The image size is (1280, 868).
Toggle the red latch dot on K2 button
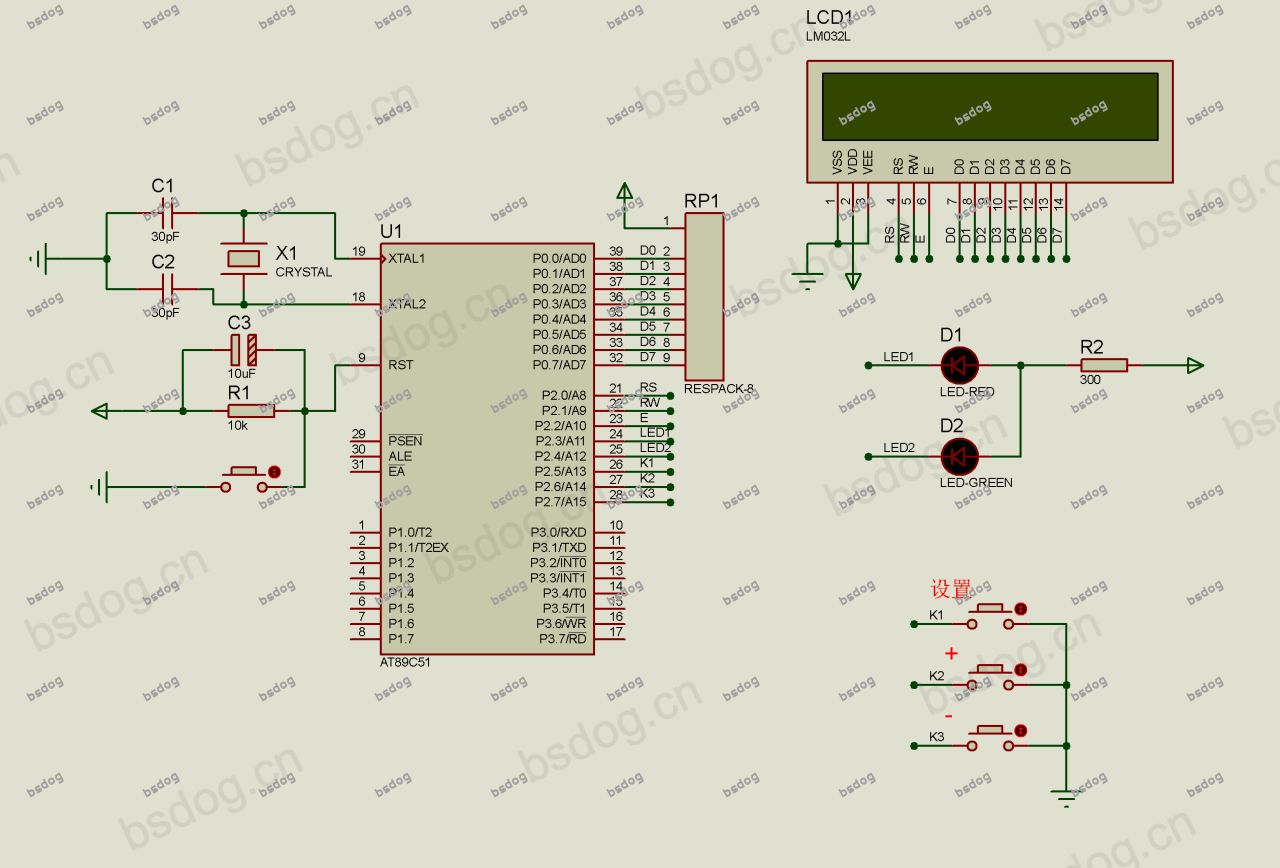[1020, 669]
